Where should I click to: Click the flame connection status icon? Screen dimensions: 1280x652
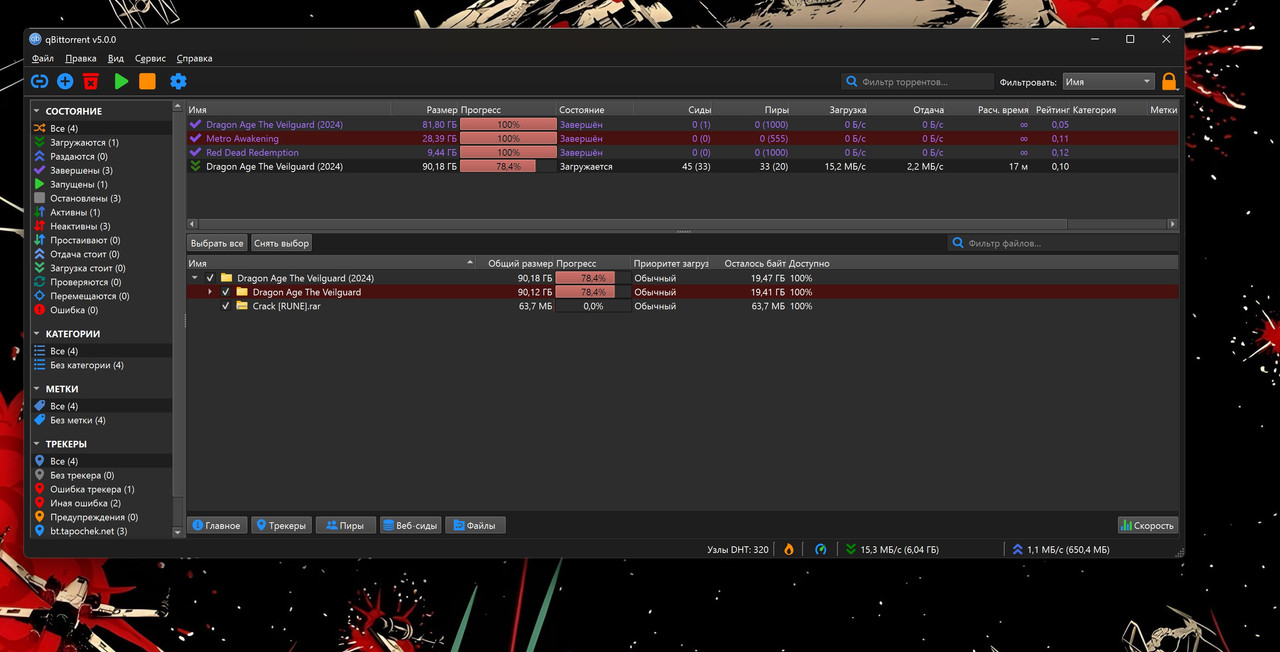pos(789,549)
